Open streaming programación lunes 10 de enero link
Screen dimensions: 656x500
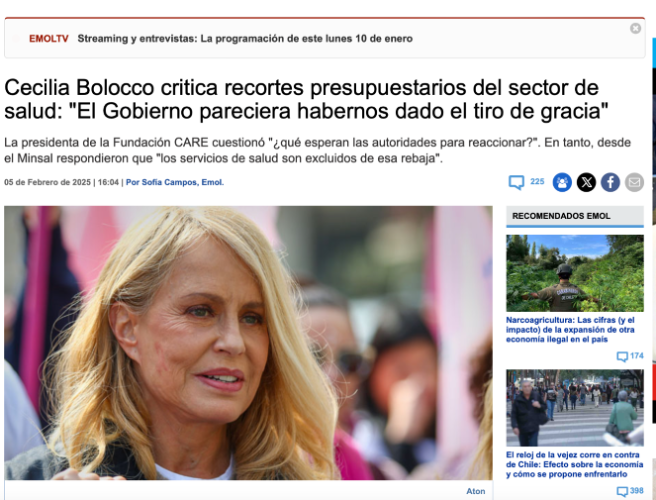pyautogui.click(x=245, y=39)
